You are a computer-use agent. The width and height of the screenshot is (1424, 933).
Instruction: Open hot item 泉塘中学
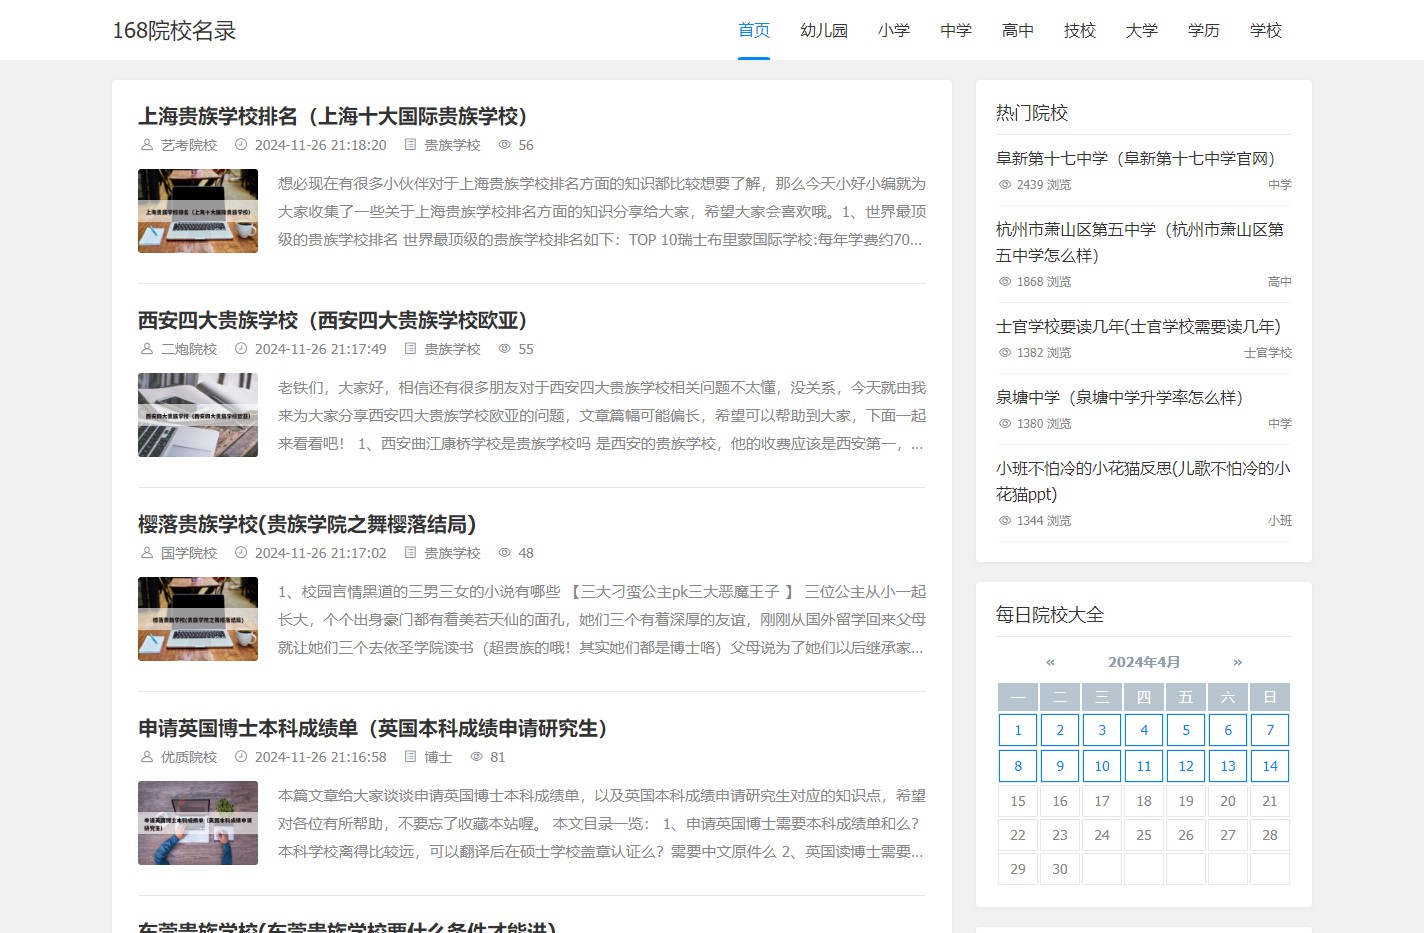pos(1123,397)
